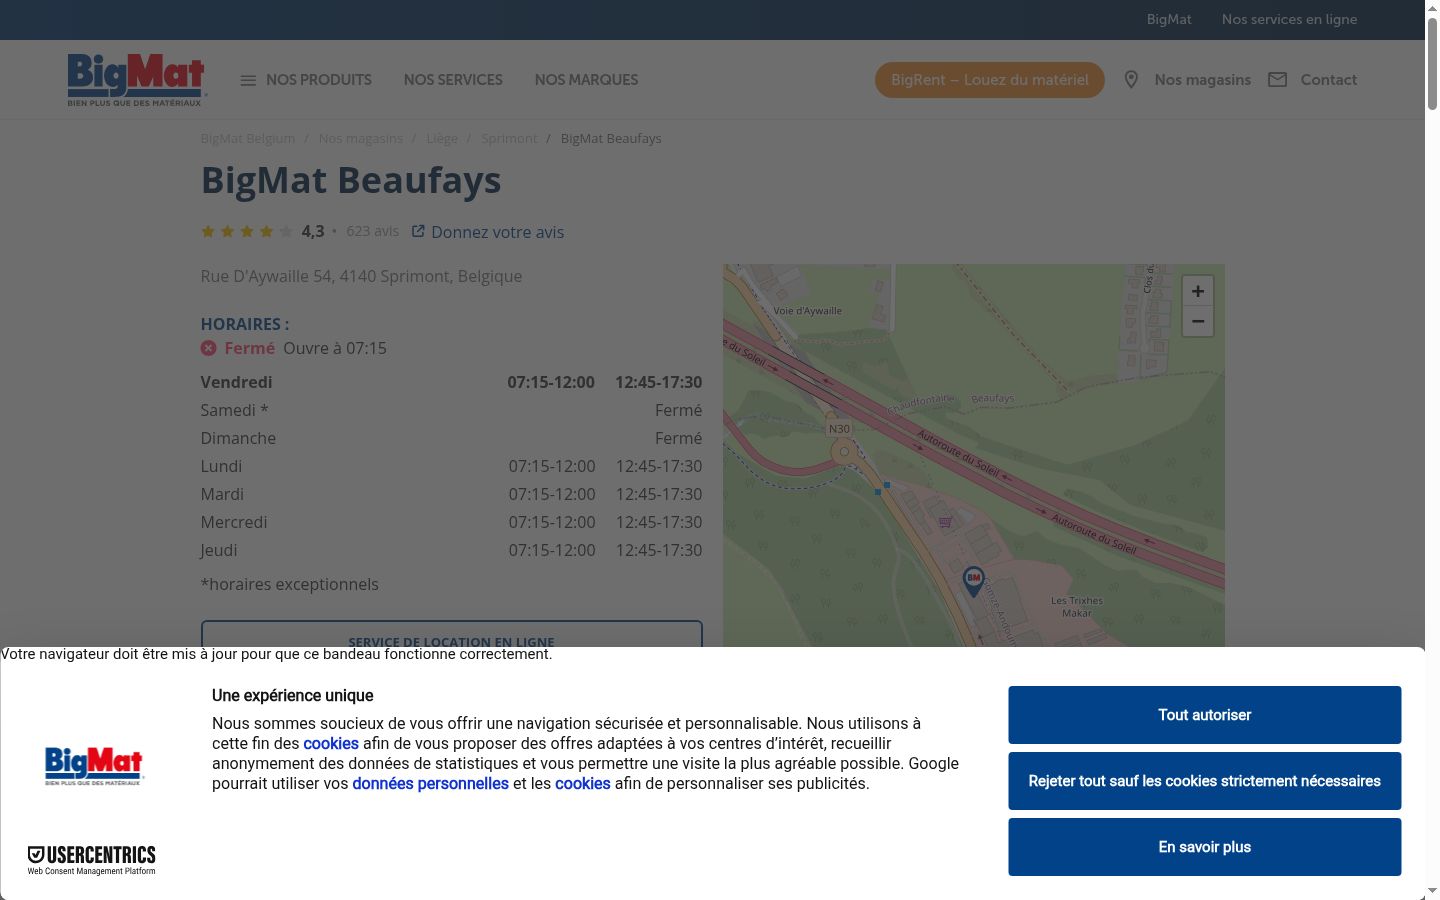Click the BigMat store marker on the map
The width and height of the screenshot is (1440, 900).
click(x=973, y=581)
